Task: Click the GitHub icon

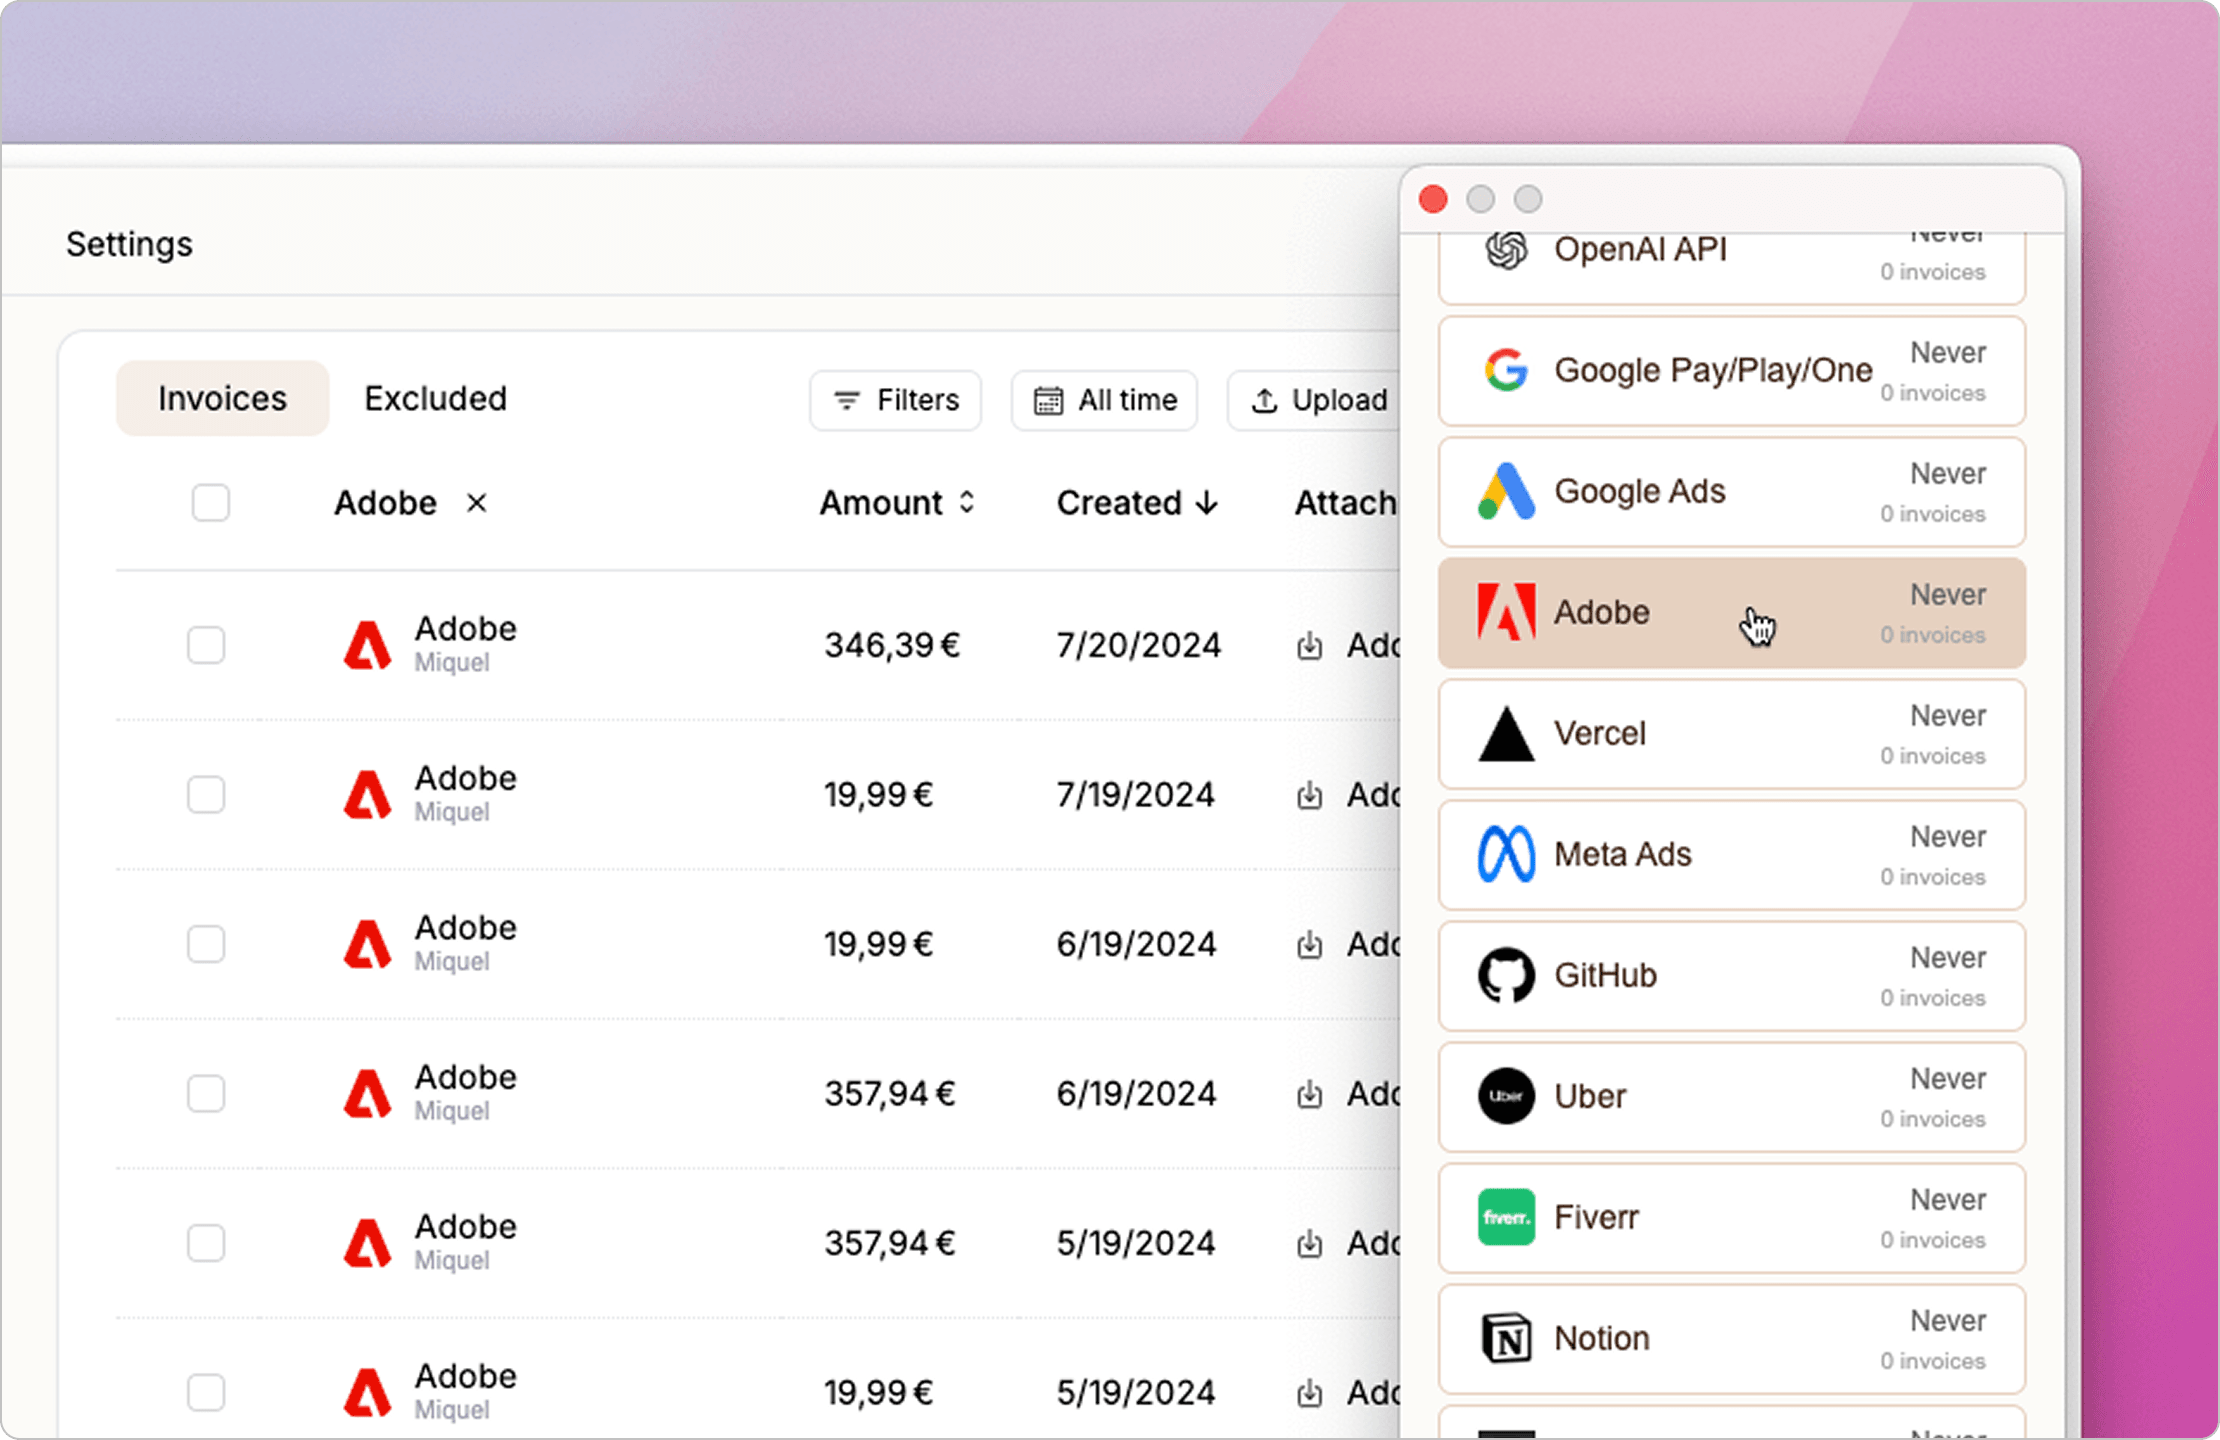Action: [1505, 976]
